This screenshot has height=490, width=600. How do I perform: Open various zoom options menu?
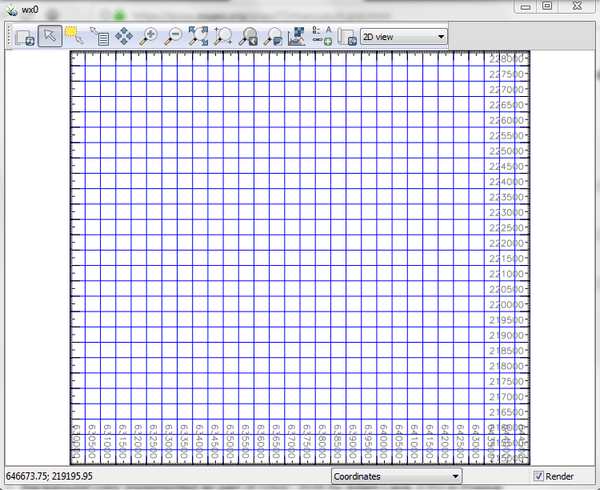pyautogui.click(x=273, y=37)
